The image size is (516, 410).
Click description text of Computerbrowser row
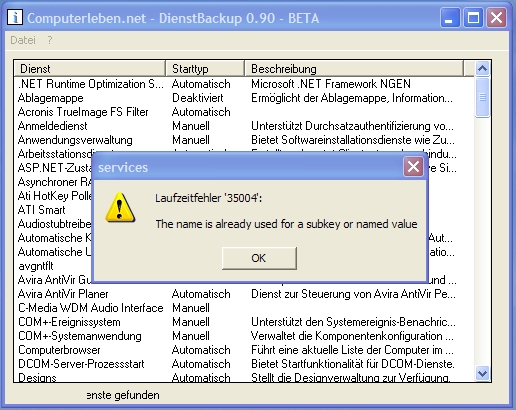click(352, 350)
